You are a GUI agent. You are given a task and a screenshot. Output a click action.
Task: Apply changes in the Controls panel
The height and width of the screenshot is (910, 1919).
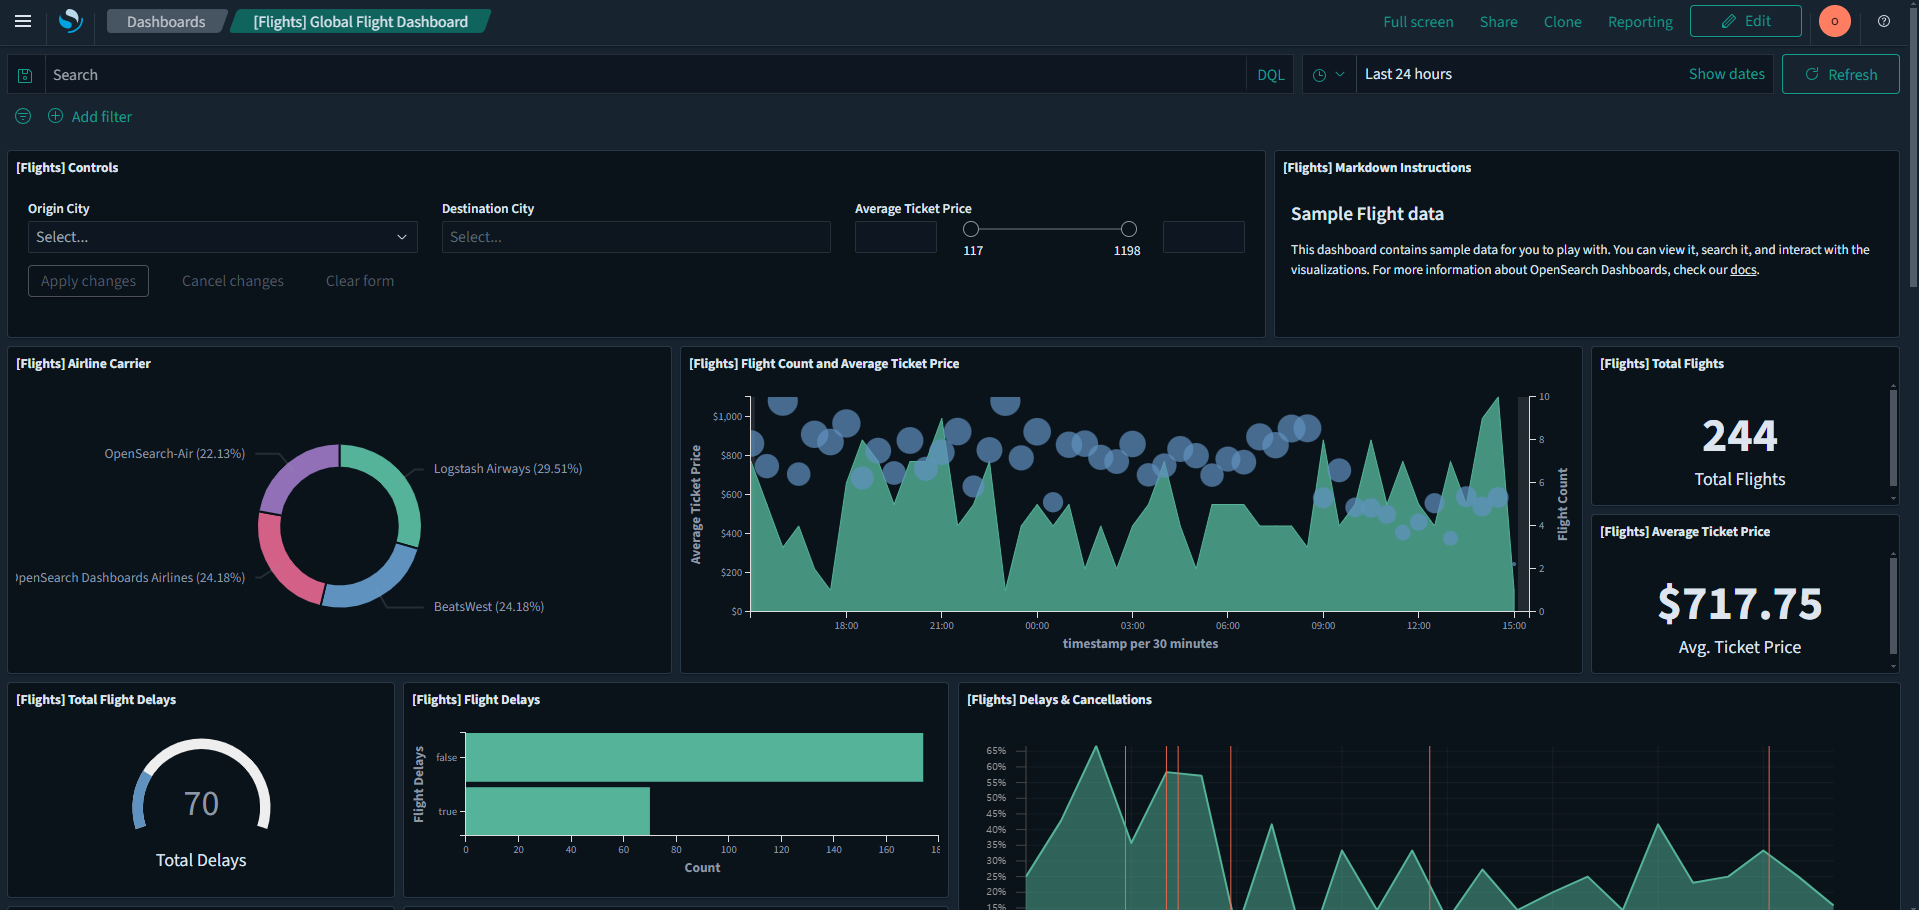coord(88,281)
